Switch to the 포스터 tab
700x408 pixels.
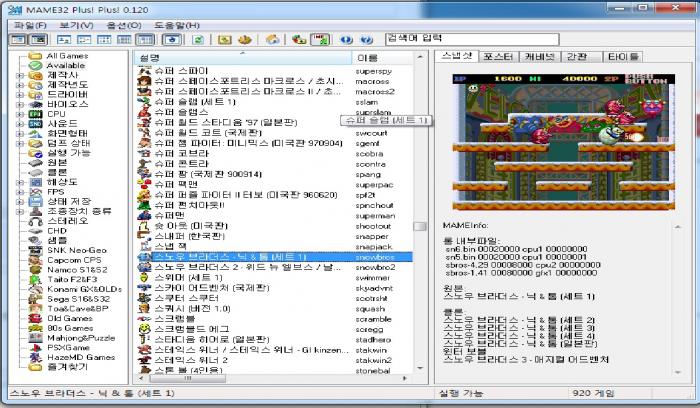click(x=498, y=57)
